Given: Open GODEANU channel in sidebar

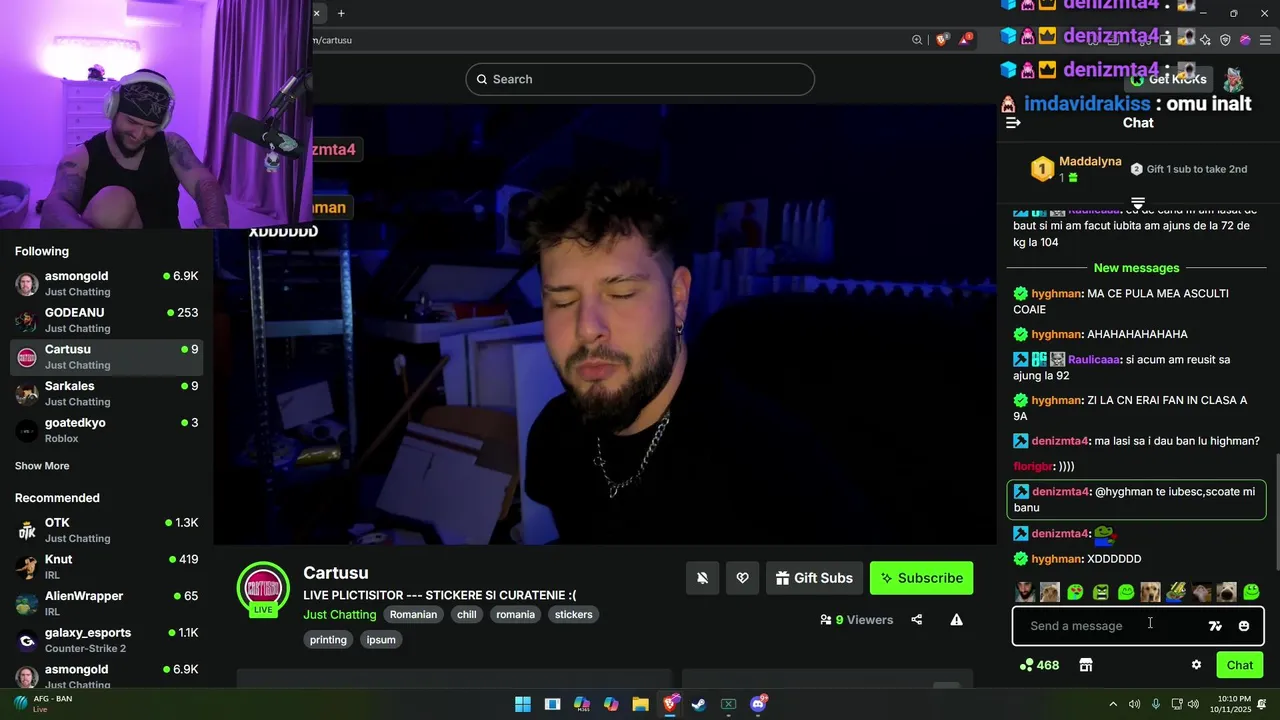Looking at the screenshot, I should 106,320.
